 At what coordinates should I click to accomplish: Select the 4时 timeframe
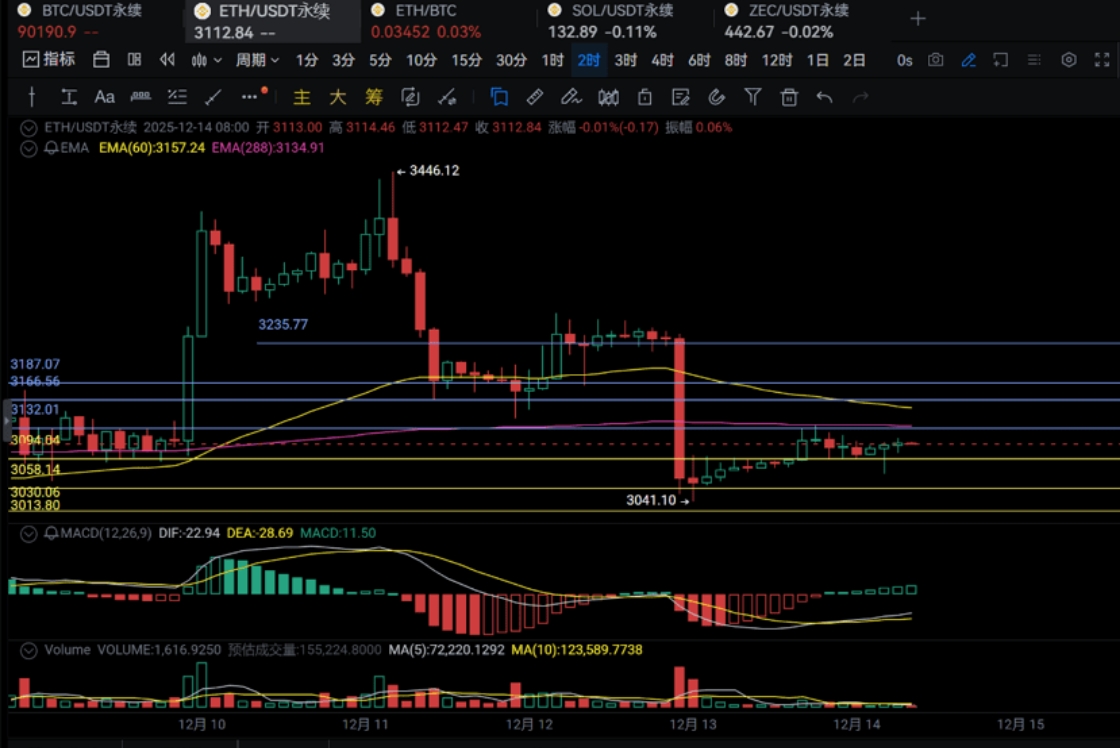662,60
